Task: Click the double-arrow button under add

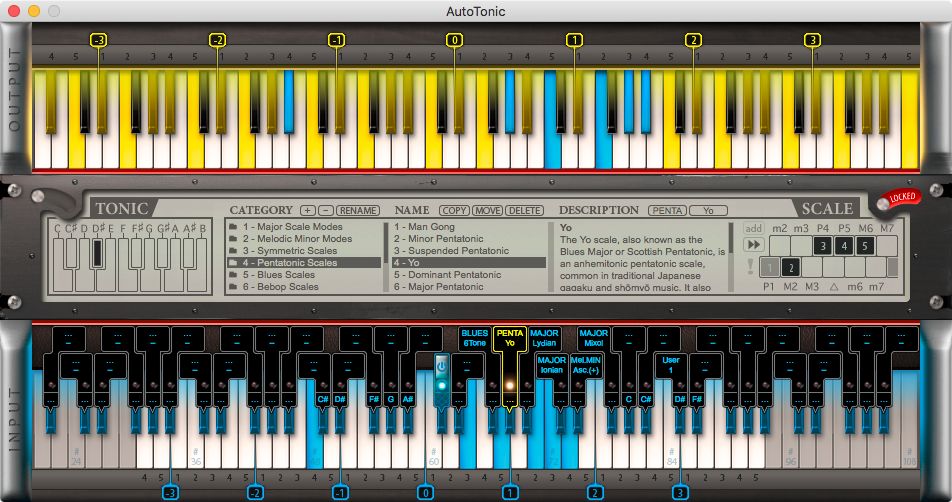Action: (x=753, y=245)
